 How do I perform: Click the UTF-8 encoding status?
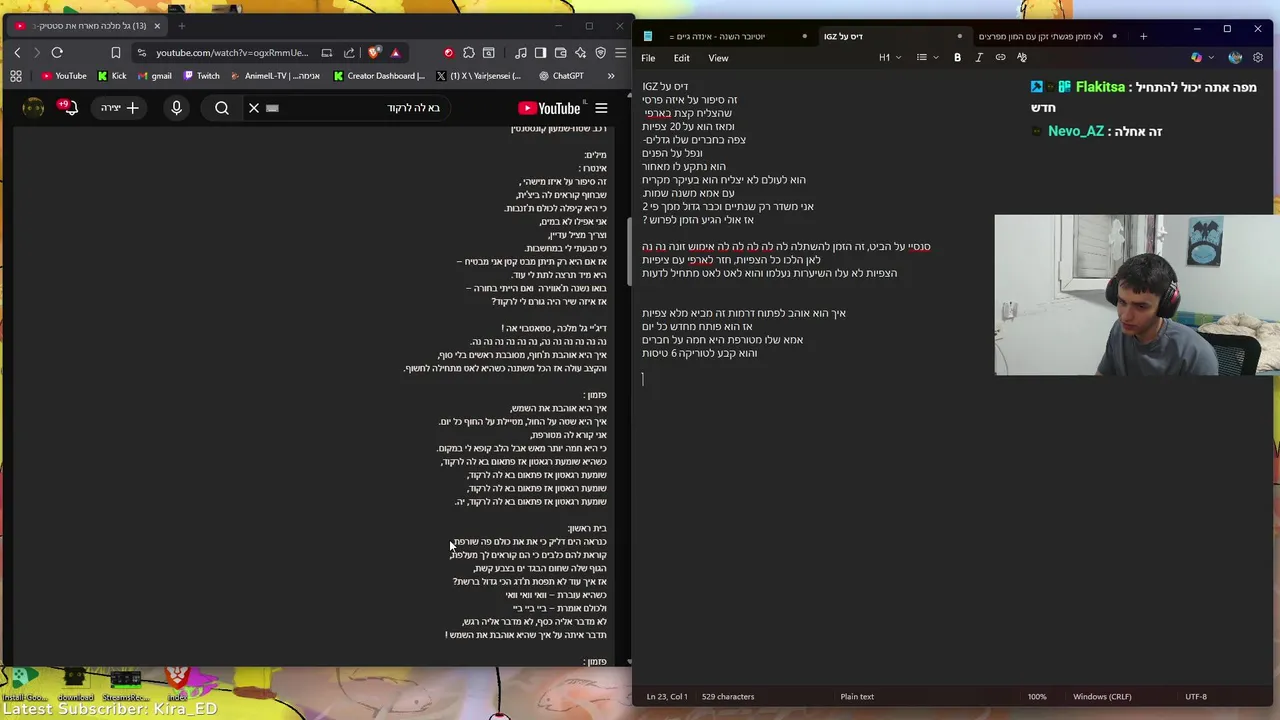click(1196, 697)
